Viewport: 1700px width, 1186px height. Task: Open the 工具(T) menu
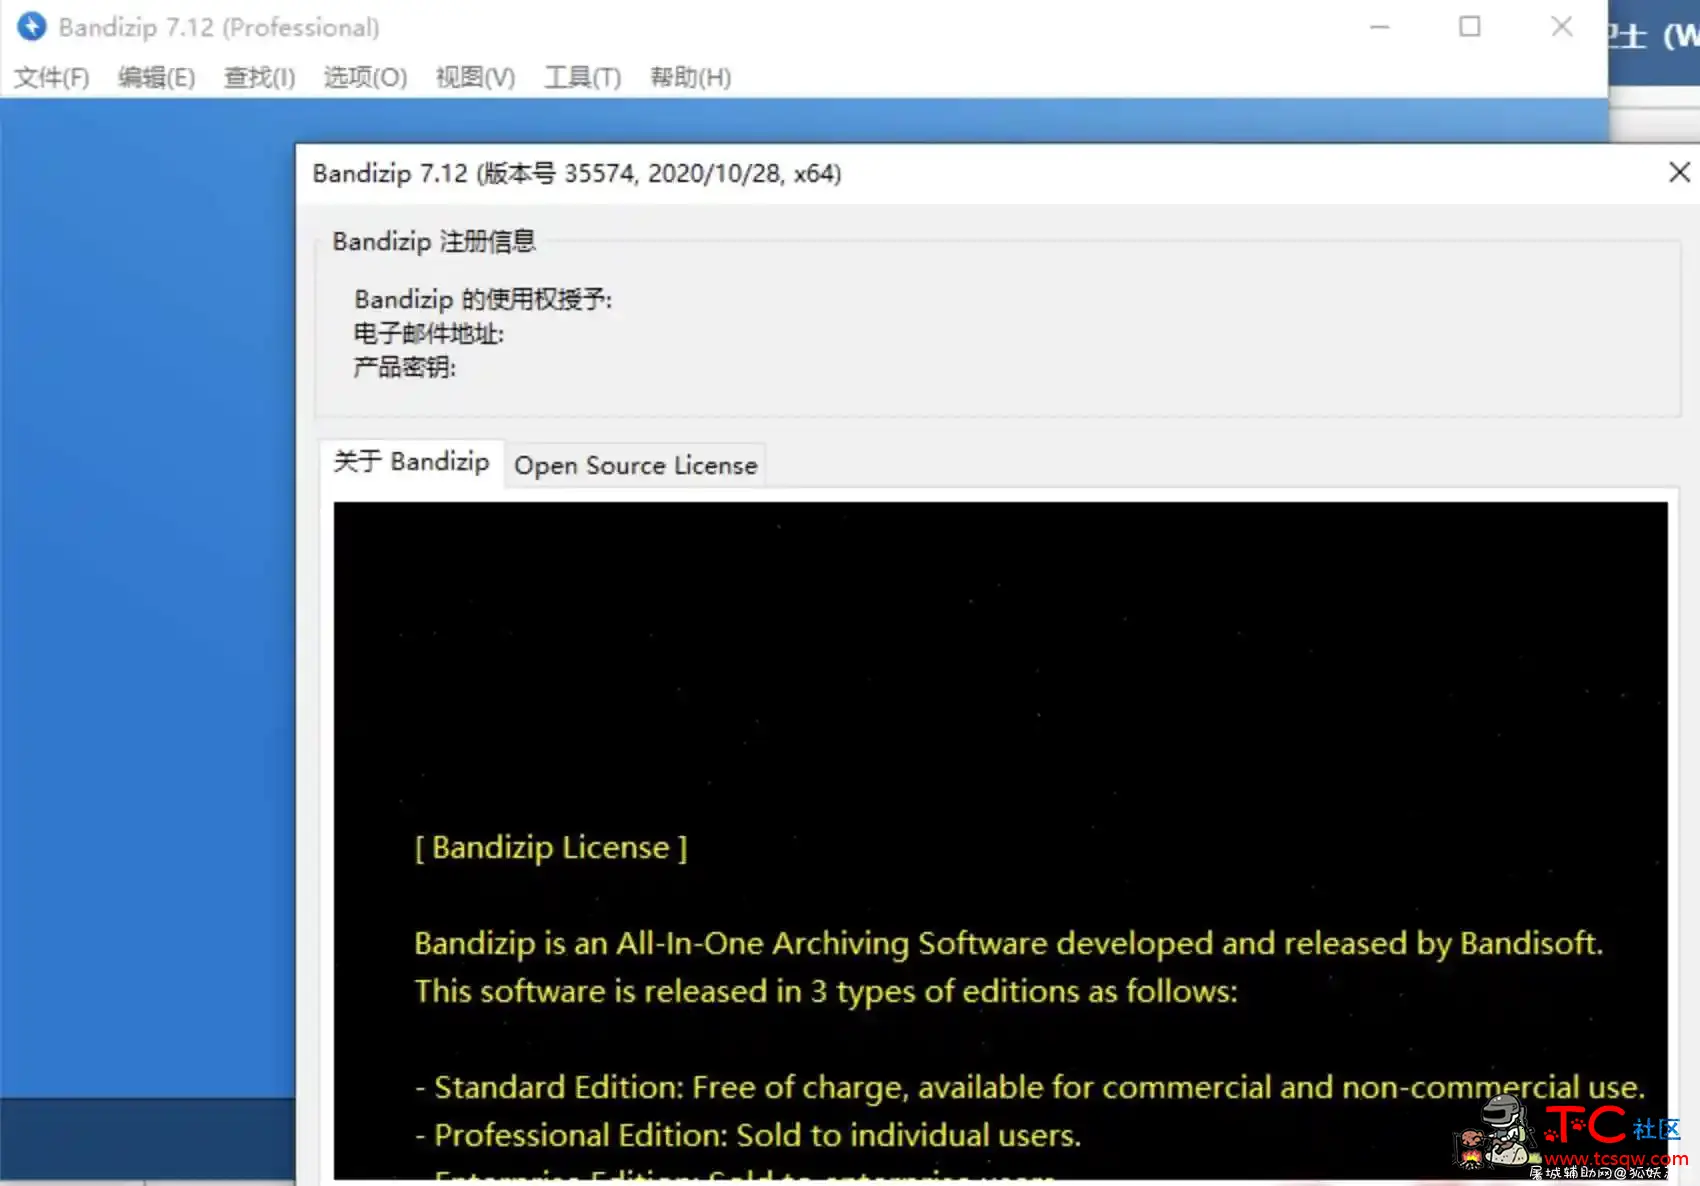(x=582, y=77)
